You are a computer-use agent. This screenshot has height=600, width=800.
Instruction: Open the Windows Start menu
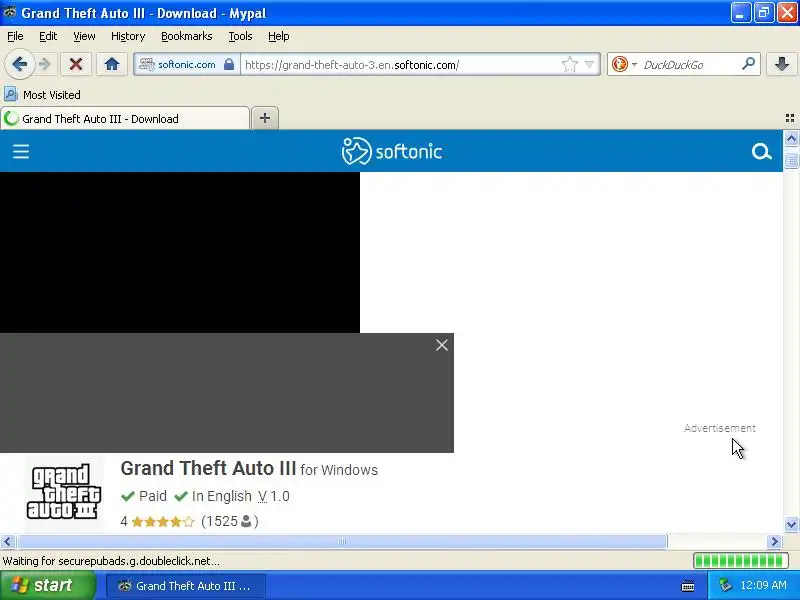click(x=48, y=585)
